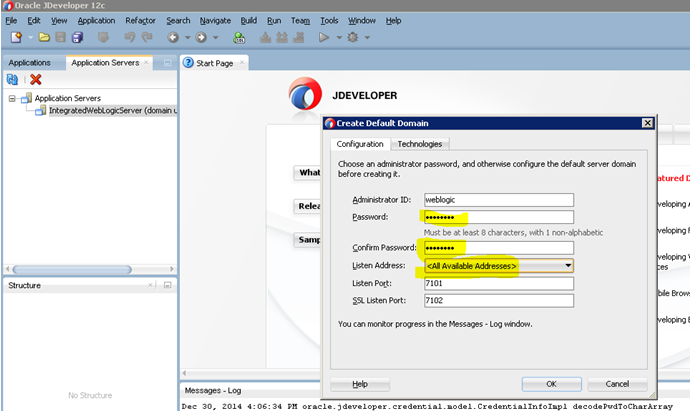Viewport: 692px width, 418px height.
Task: Click the Debug bug toolbar icon
Action: [353, 38]
